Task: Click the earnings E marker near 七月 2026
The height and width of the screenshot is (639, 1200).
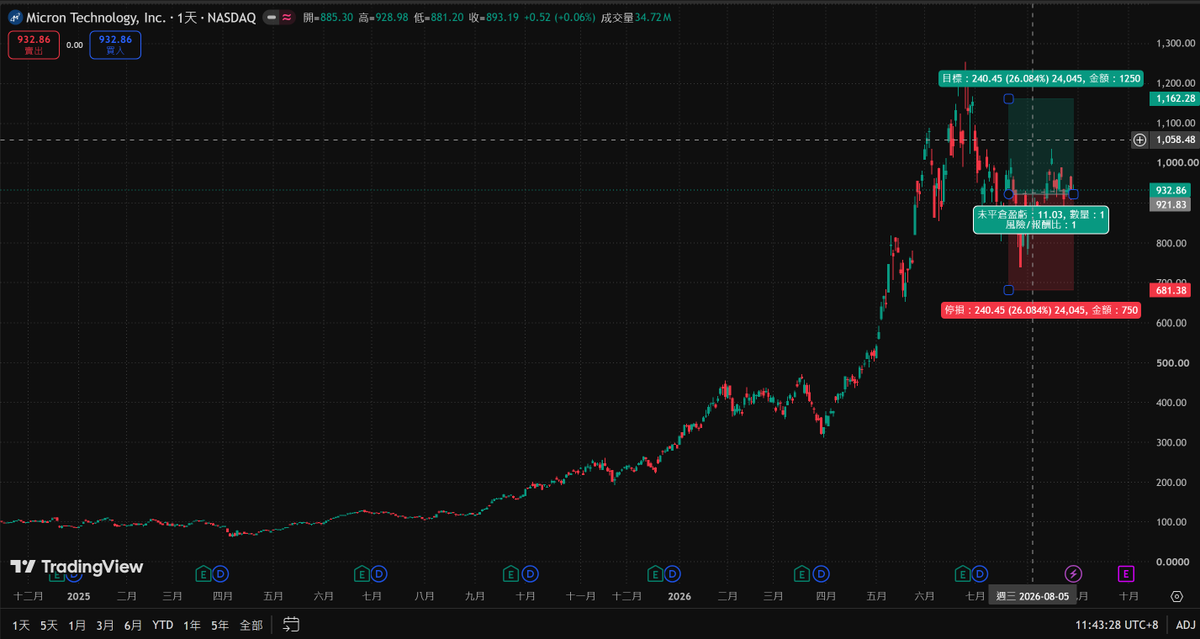Action: click(x=963, y=573)
